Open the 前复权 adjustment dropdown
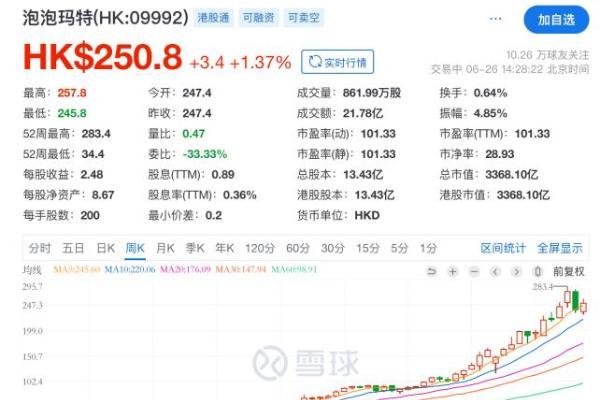 (569, 271)
